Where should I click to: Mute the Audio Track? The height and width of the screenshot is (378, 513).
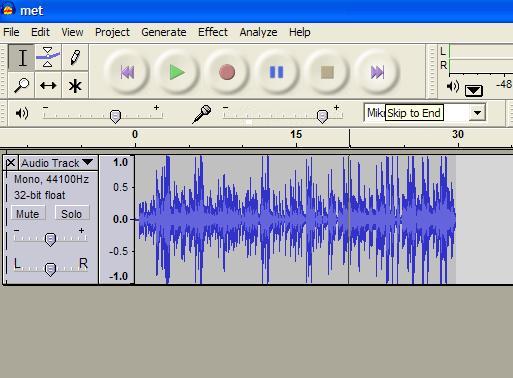click(x=28, y=214)
